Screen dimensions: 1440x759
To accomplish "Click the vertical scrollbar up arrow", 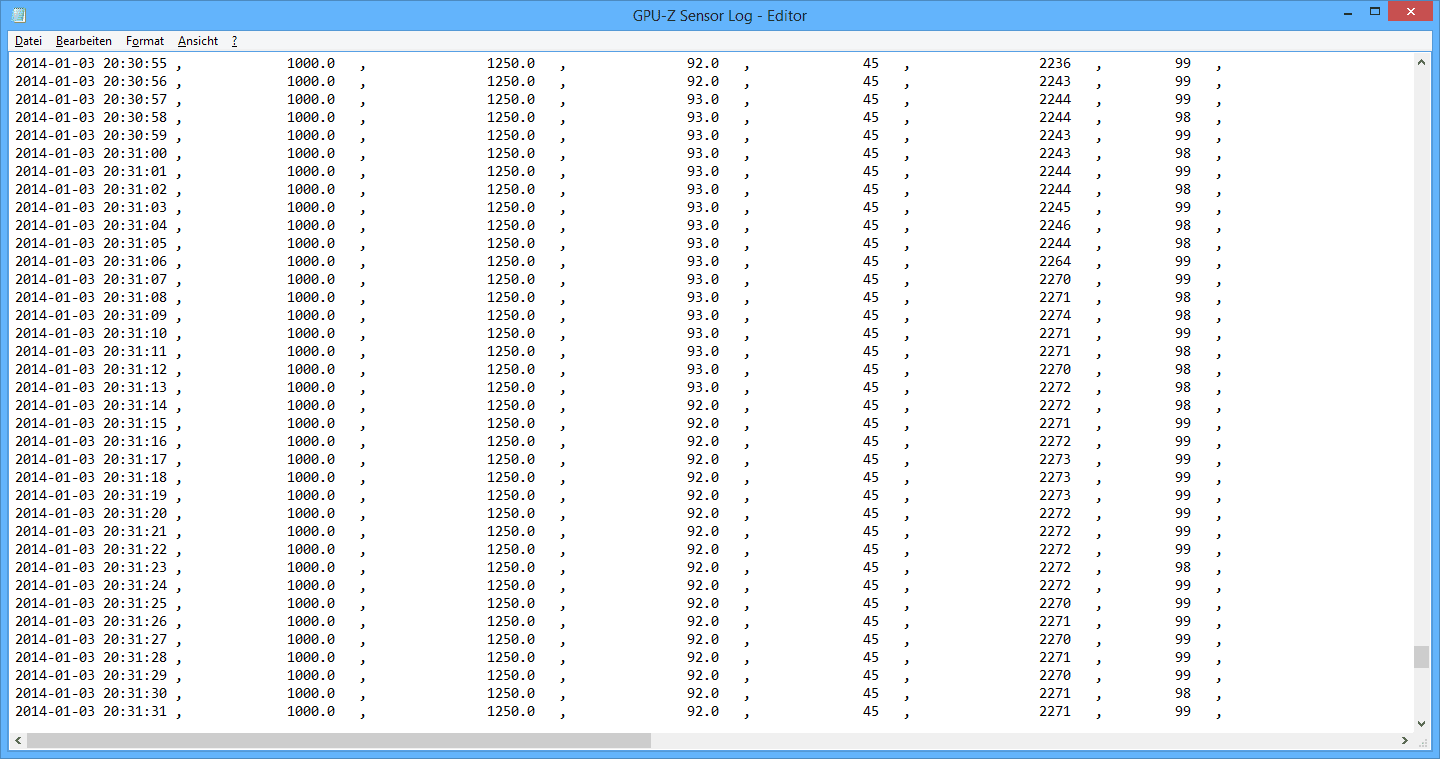I will (1421, 62).
